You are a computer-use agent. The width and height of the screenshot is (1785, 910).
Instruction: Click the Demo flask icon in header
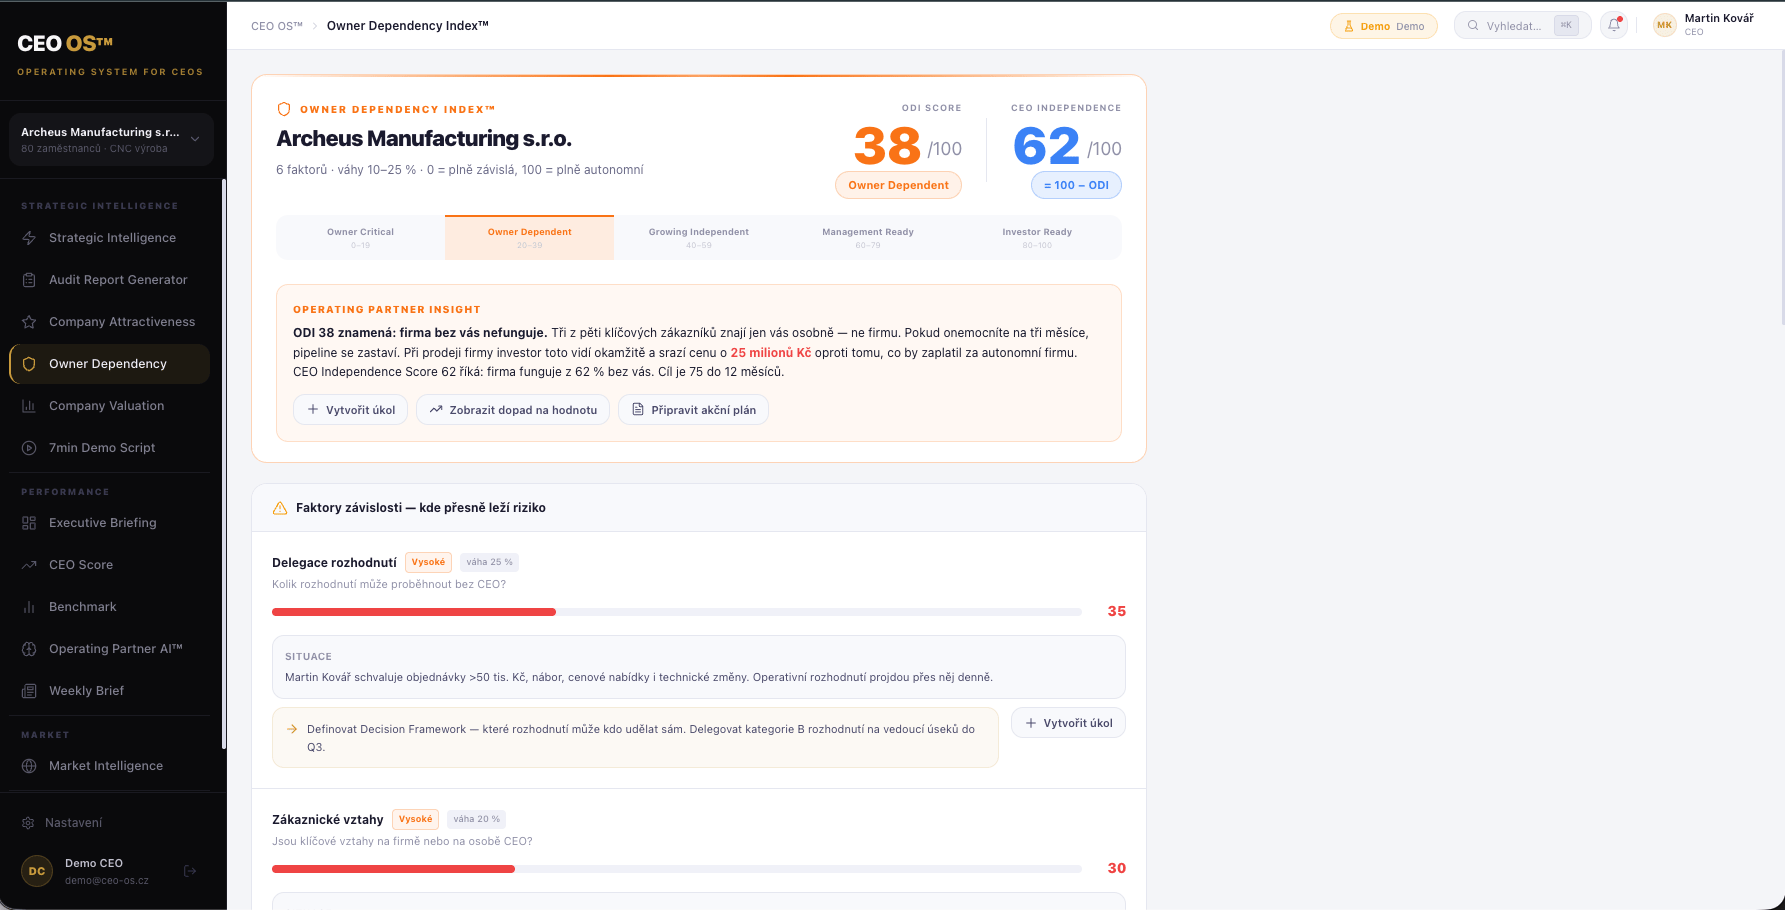point(1349,26)
